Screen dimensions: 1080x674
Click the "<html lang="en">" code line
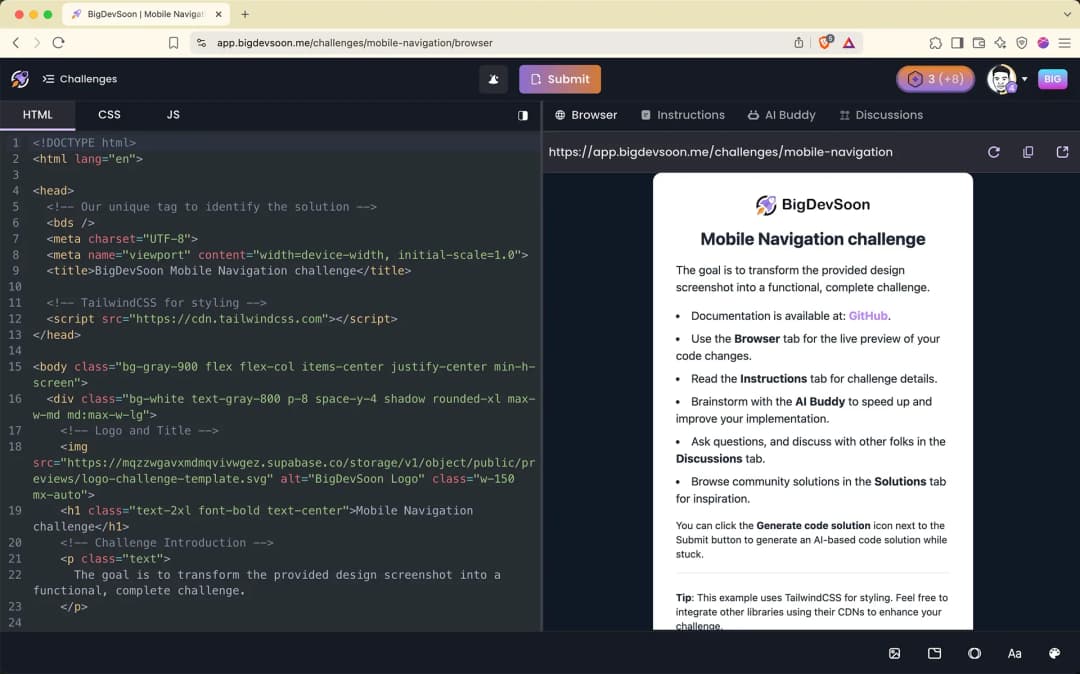tap(87, 158)
